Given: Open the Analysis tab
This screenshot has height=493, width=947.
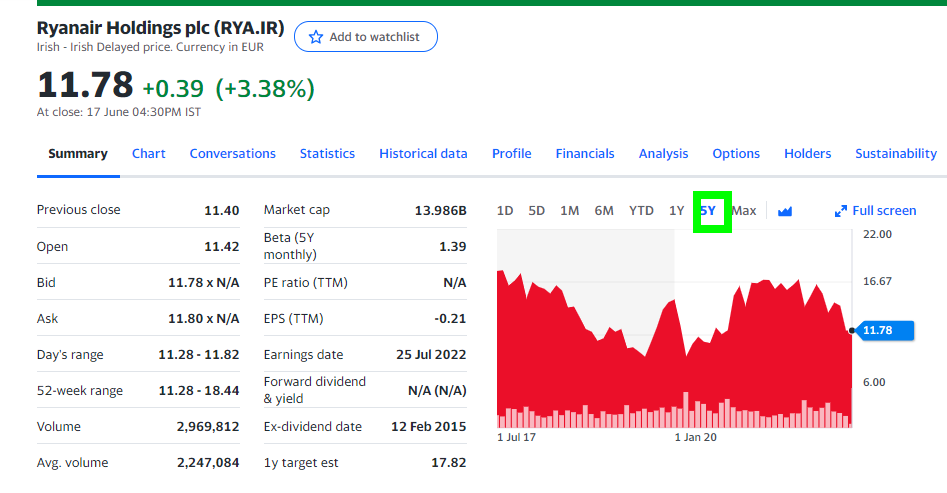Looking at the screenshot, I should pyautogui.click(x=663, y=153).
